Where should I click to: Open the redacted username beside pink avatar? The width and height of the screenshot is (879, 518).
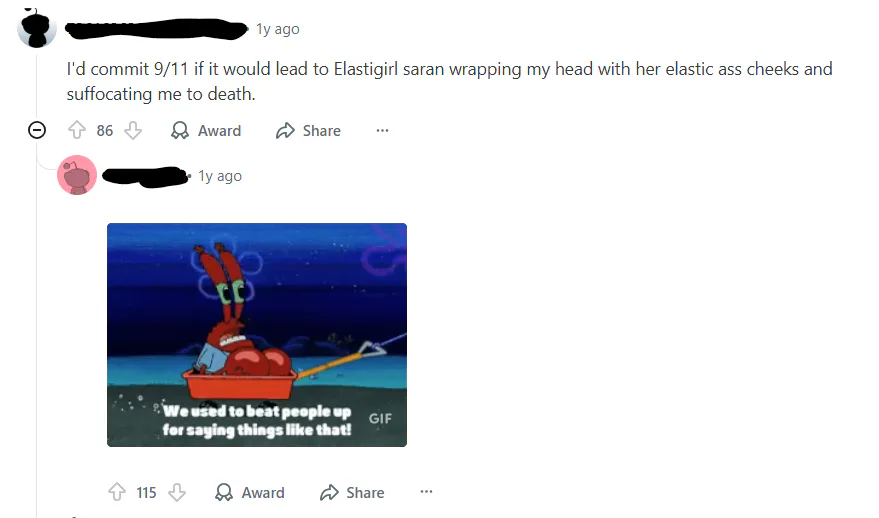pyautogui.click(x=145, y=176)
